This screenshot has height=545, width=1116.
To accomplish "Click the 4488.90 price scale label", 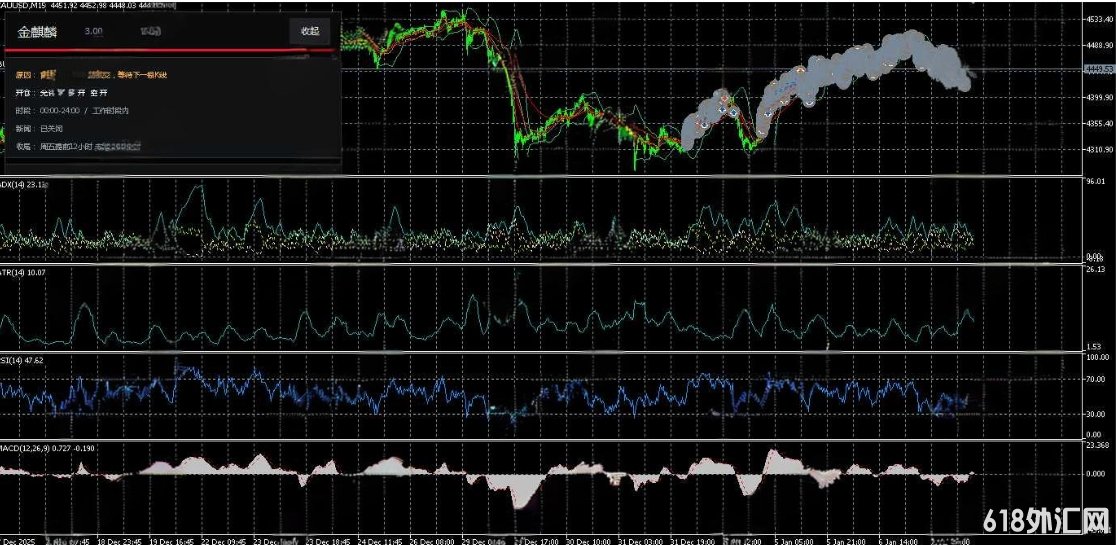I will 1100,46.
